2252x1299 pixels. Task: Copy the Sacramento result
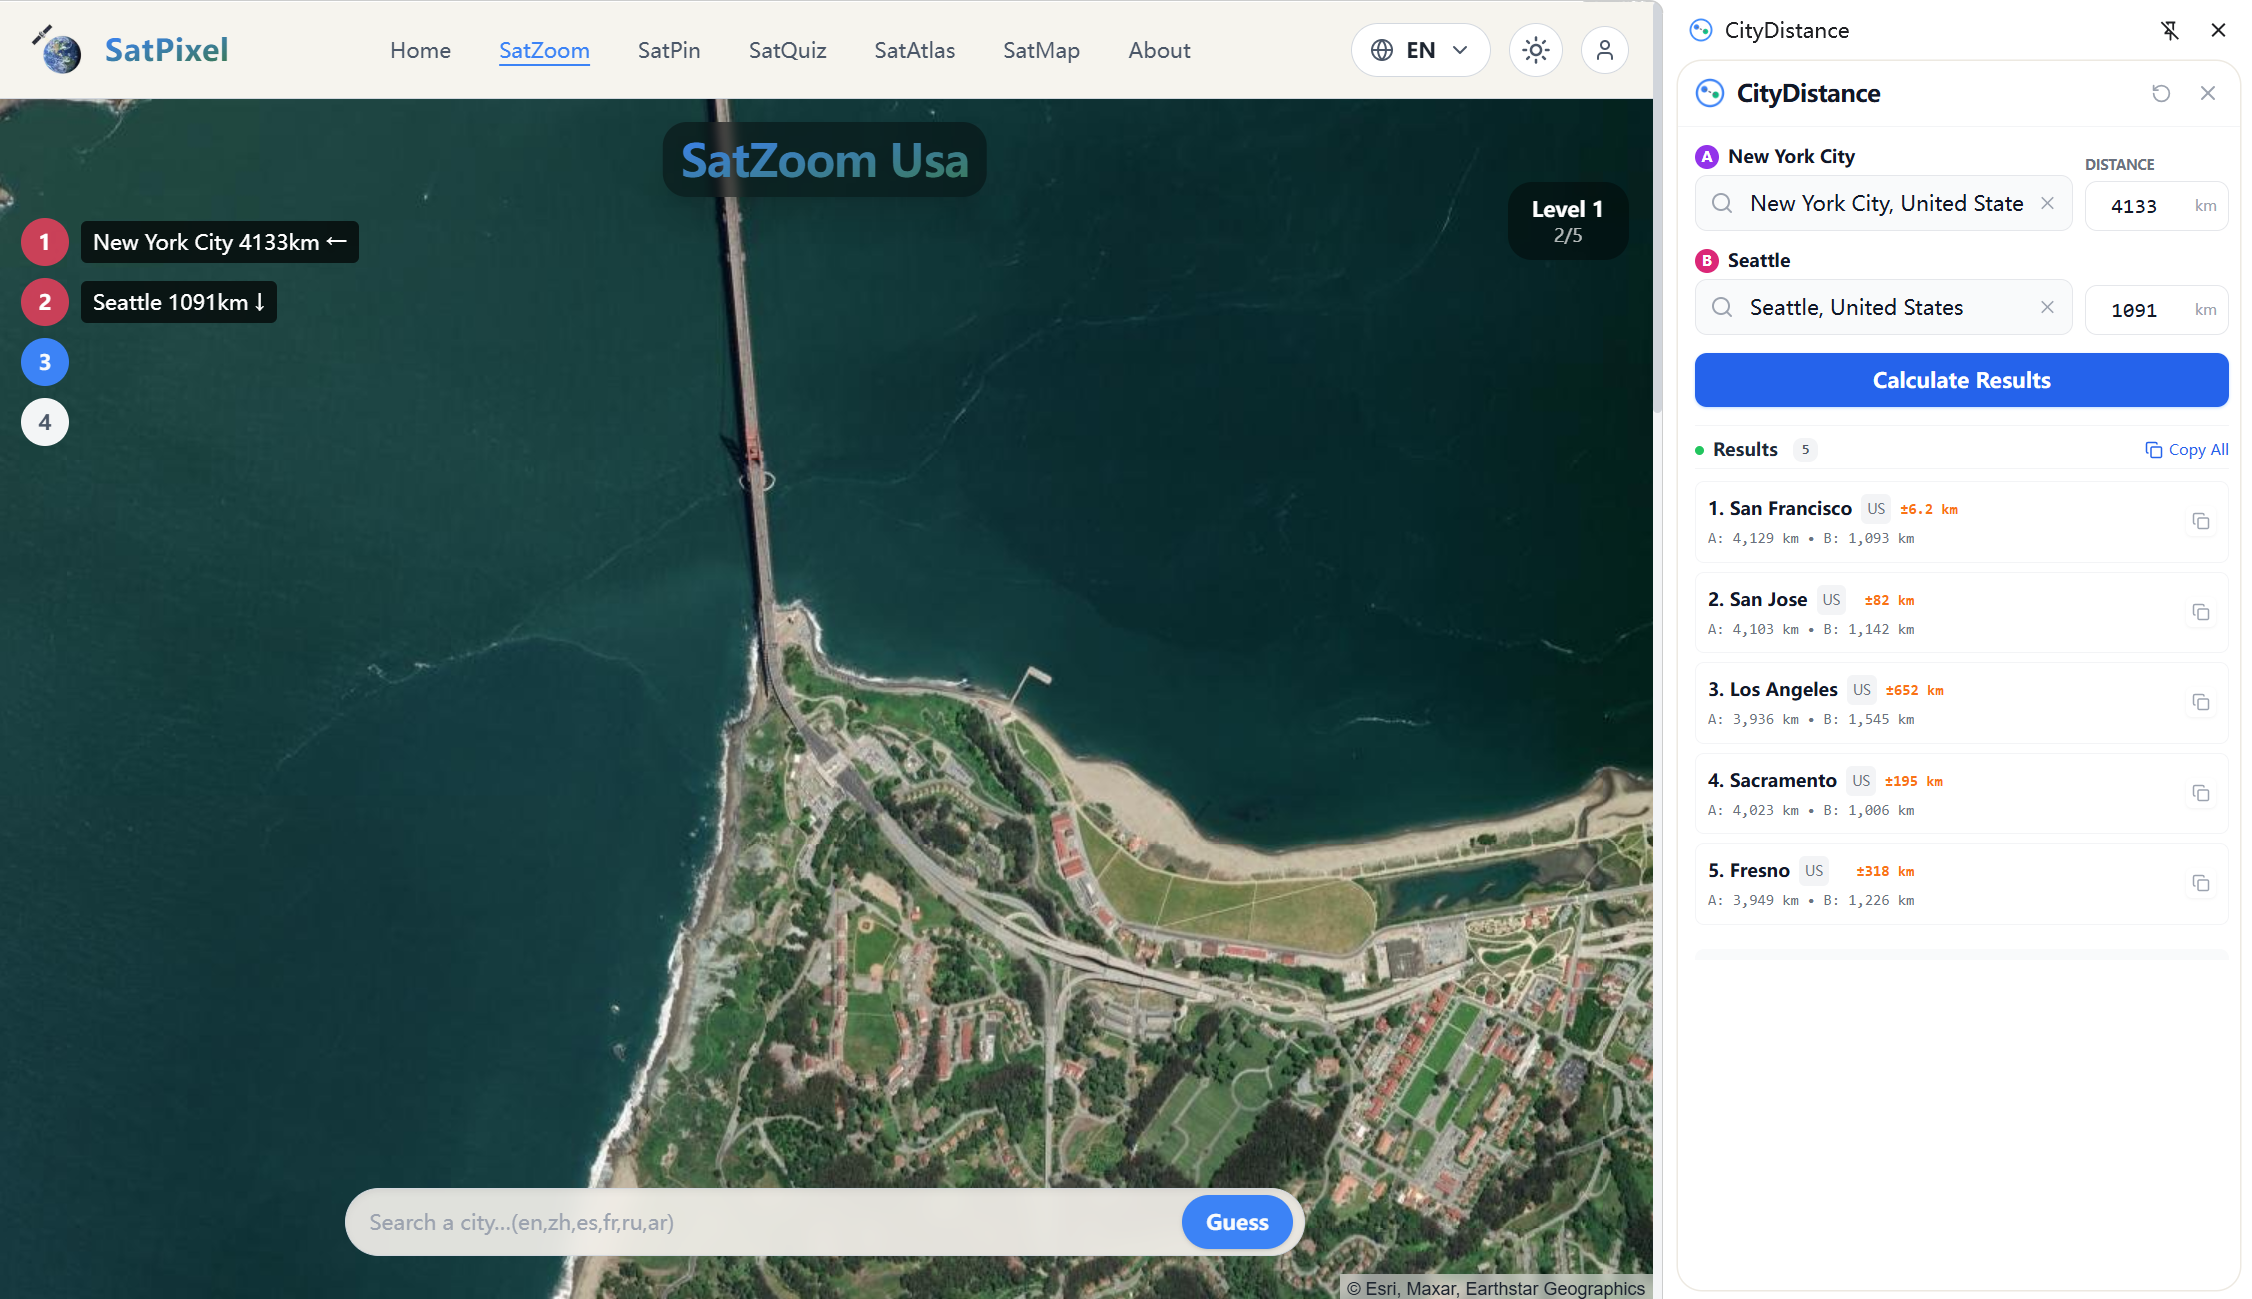(x=2201, y=792)
